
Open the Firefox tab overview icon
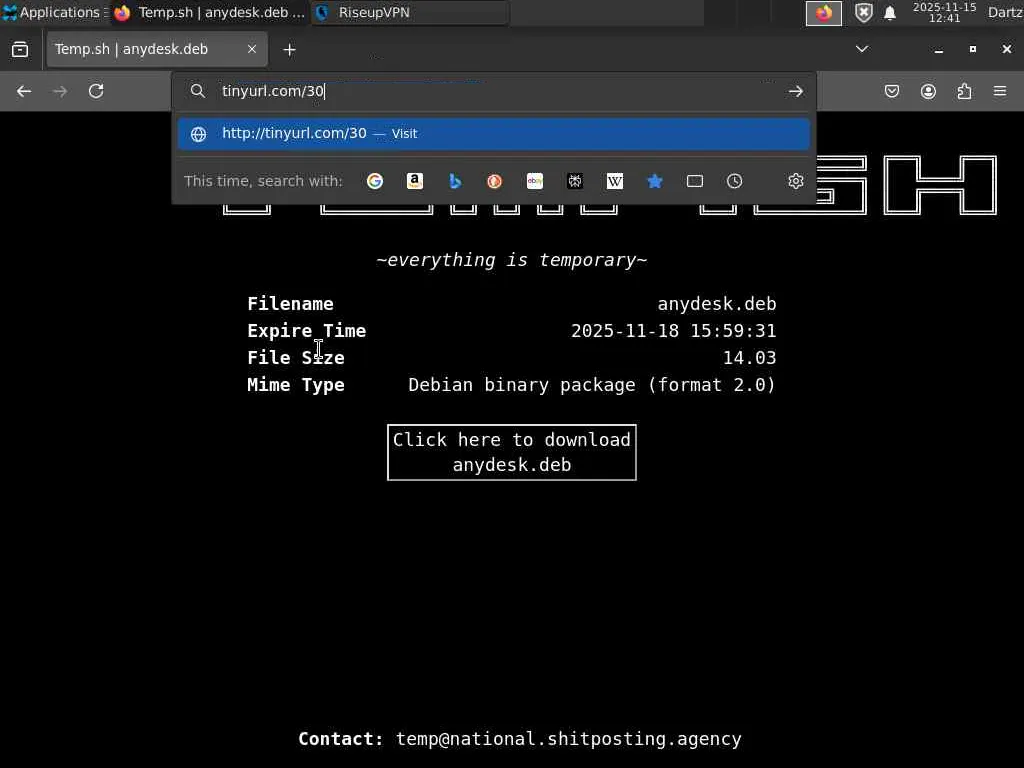(x=20, y=50)
